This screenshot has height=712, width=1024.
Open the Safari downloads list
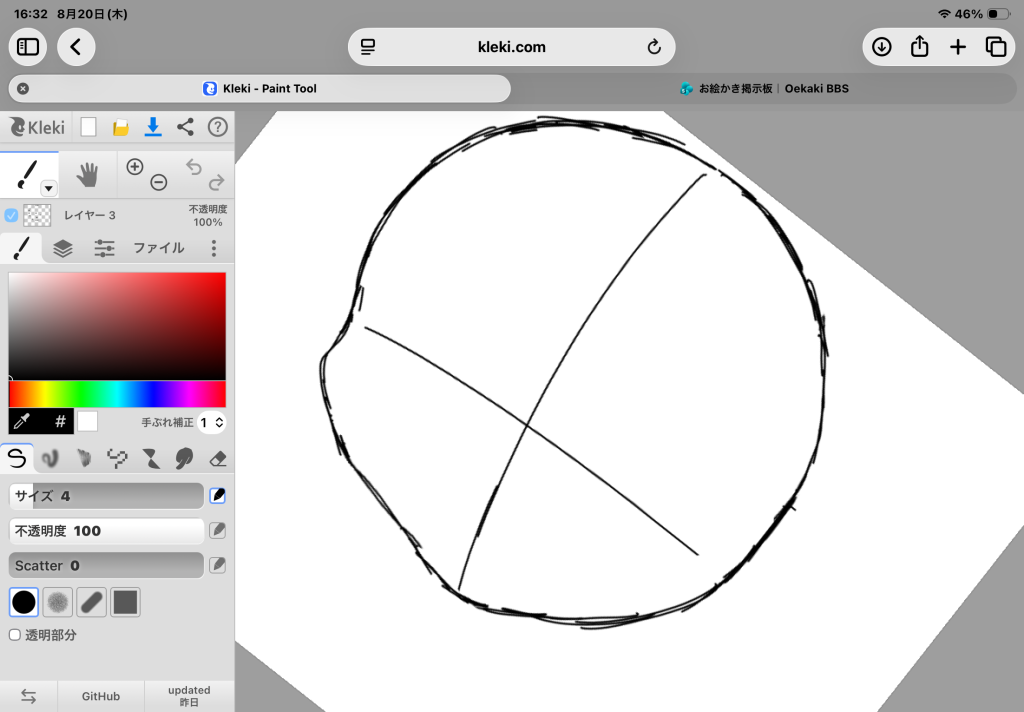pos(882,47)
